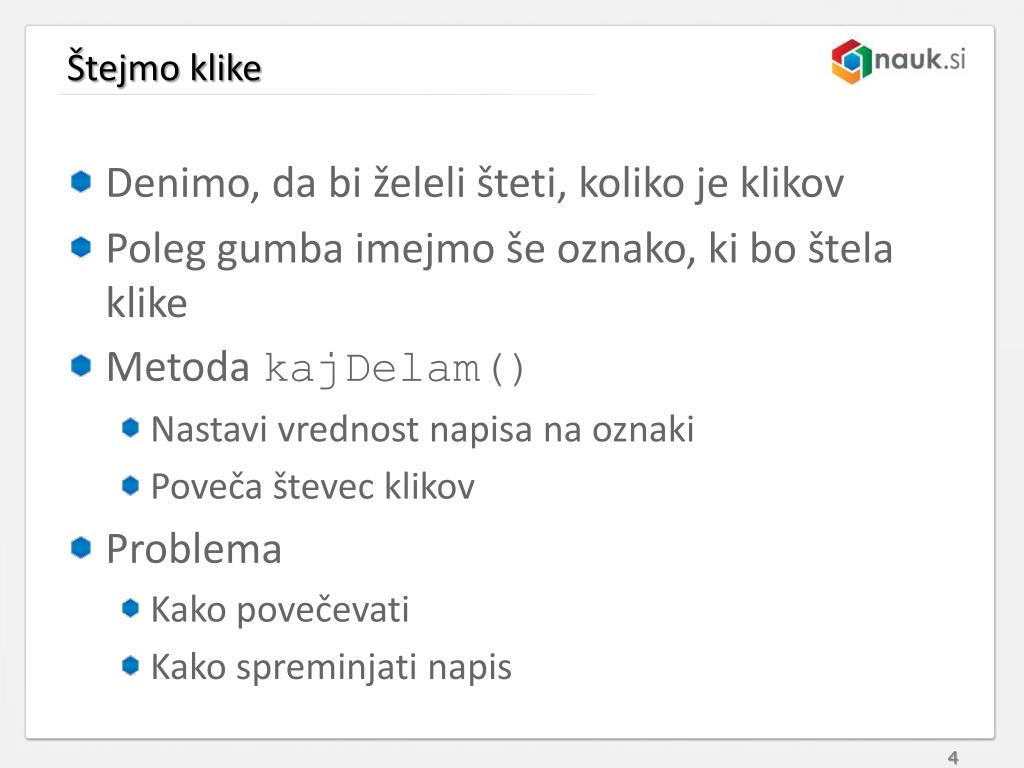Select the slide title Štejmo klike
The height and width of the screenshot is (768, 1024).
164,68
